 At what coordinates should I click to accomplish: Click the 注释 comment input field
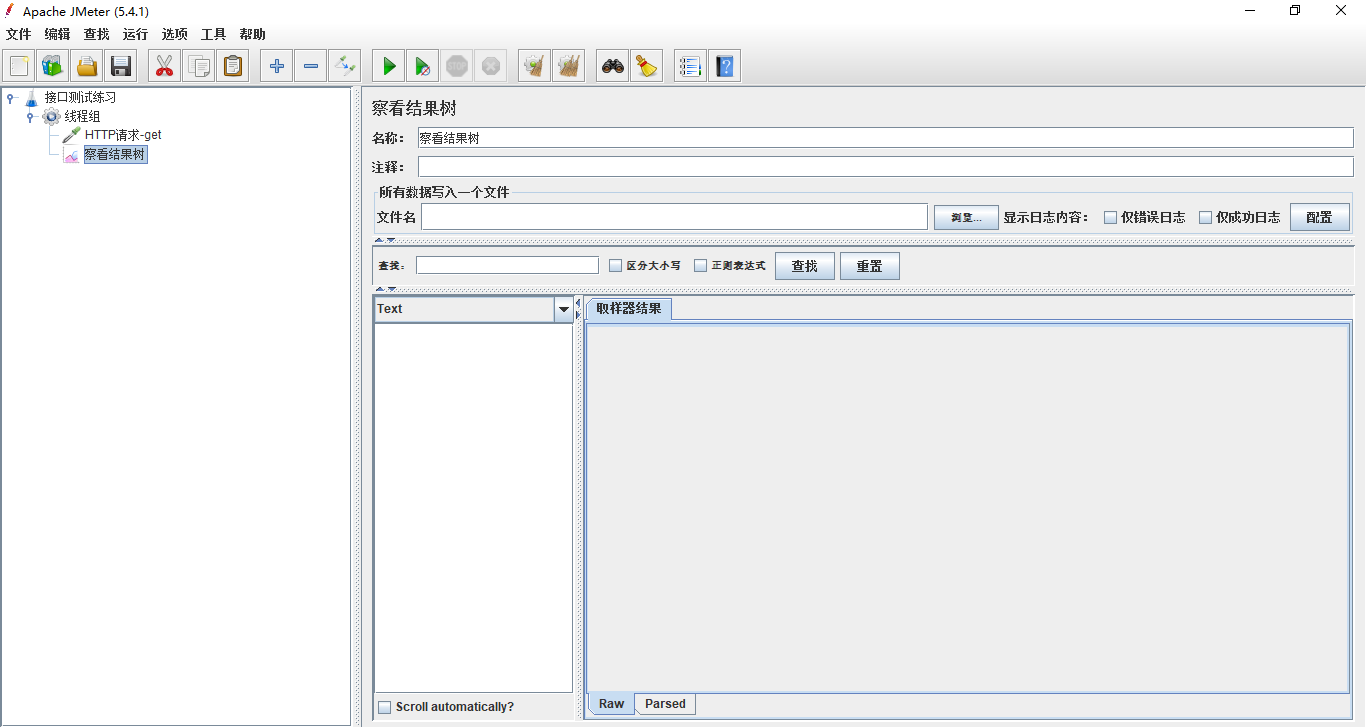click(886, 167)
